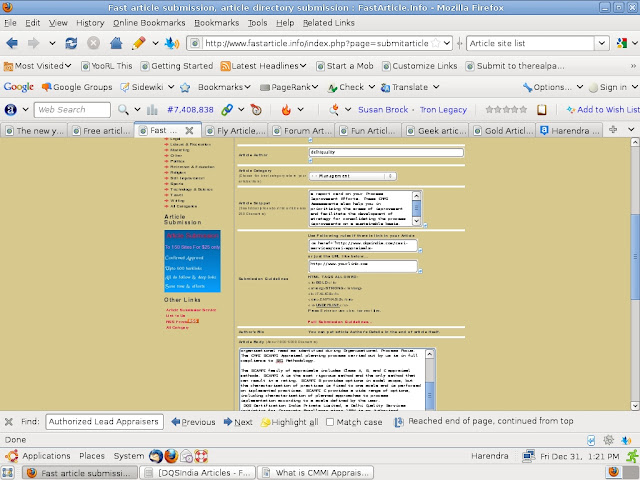Go to the browser Home page icon
640x480 pixels.
(115, 44)
